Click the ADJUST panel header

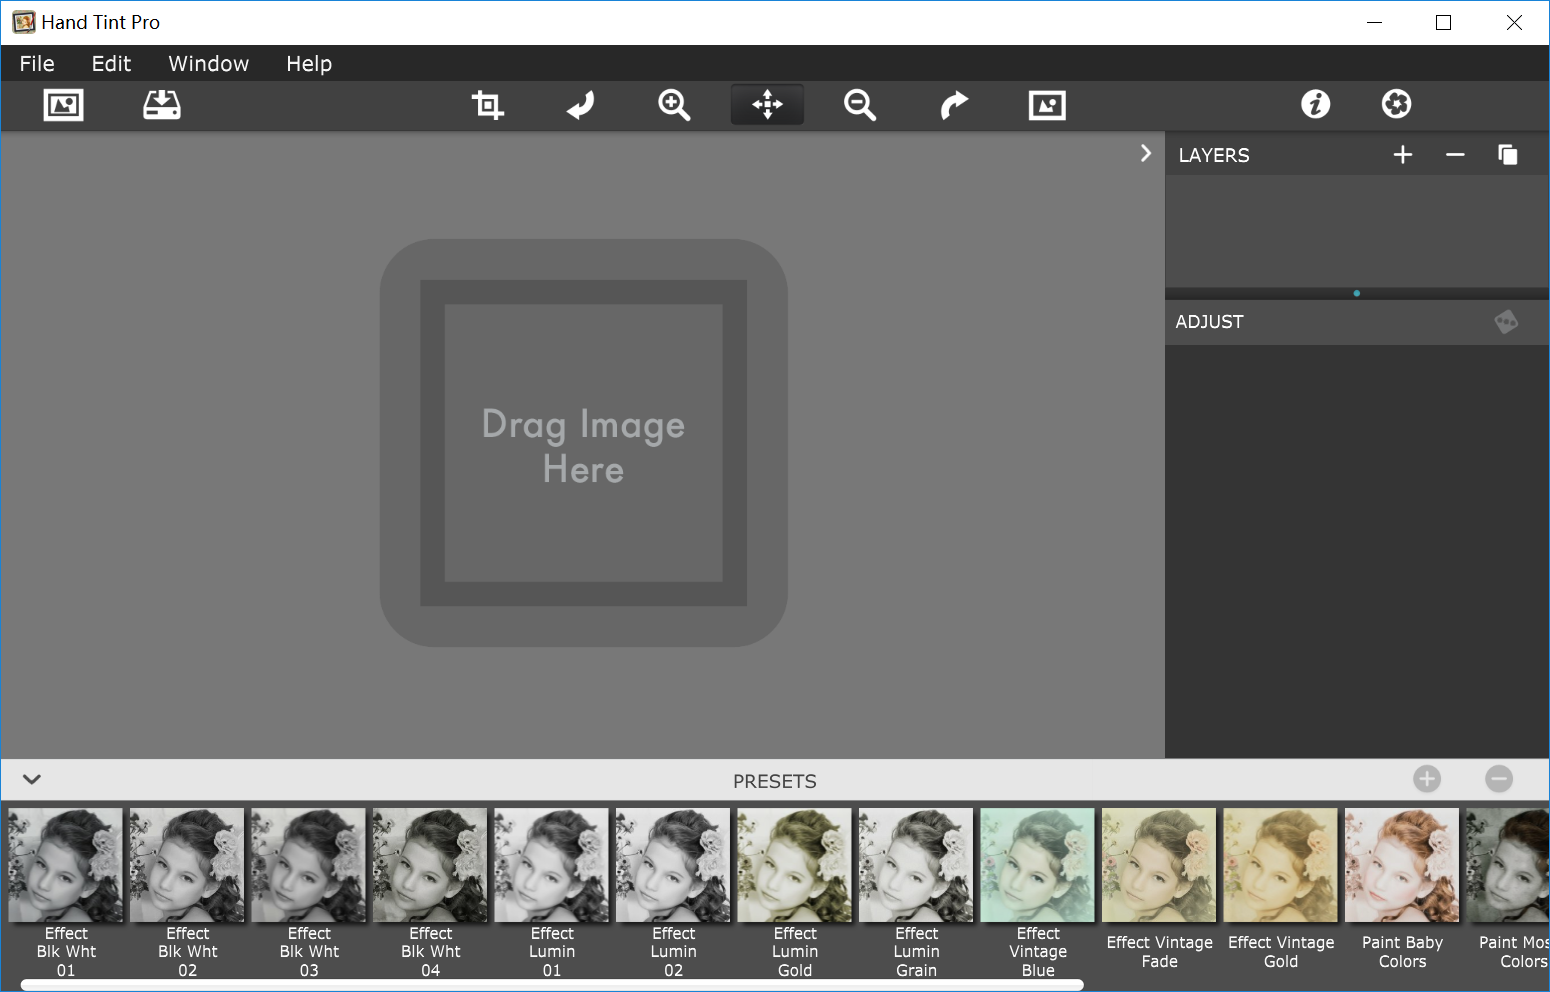pos(1357,322)
